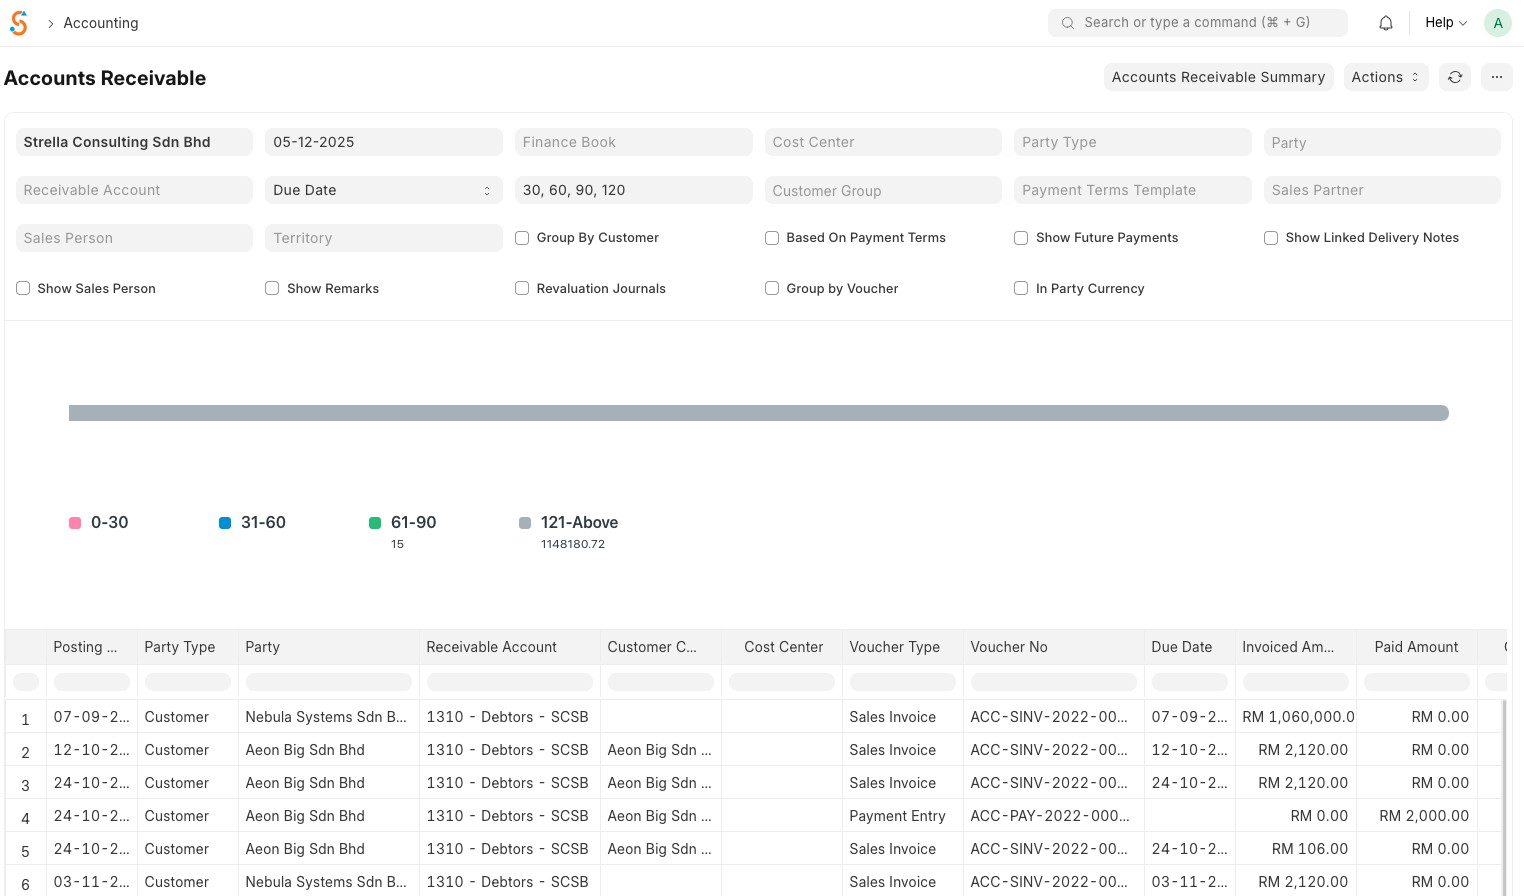Open the Actions dropdown
This screenshot has width=1524, height=896.
[1384, 77]
